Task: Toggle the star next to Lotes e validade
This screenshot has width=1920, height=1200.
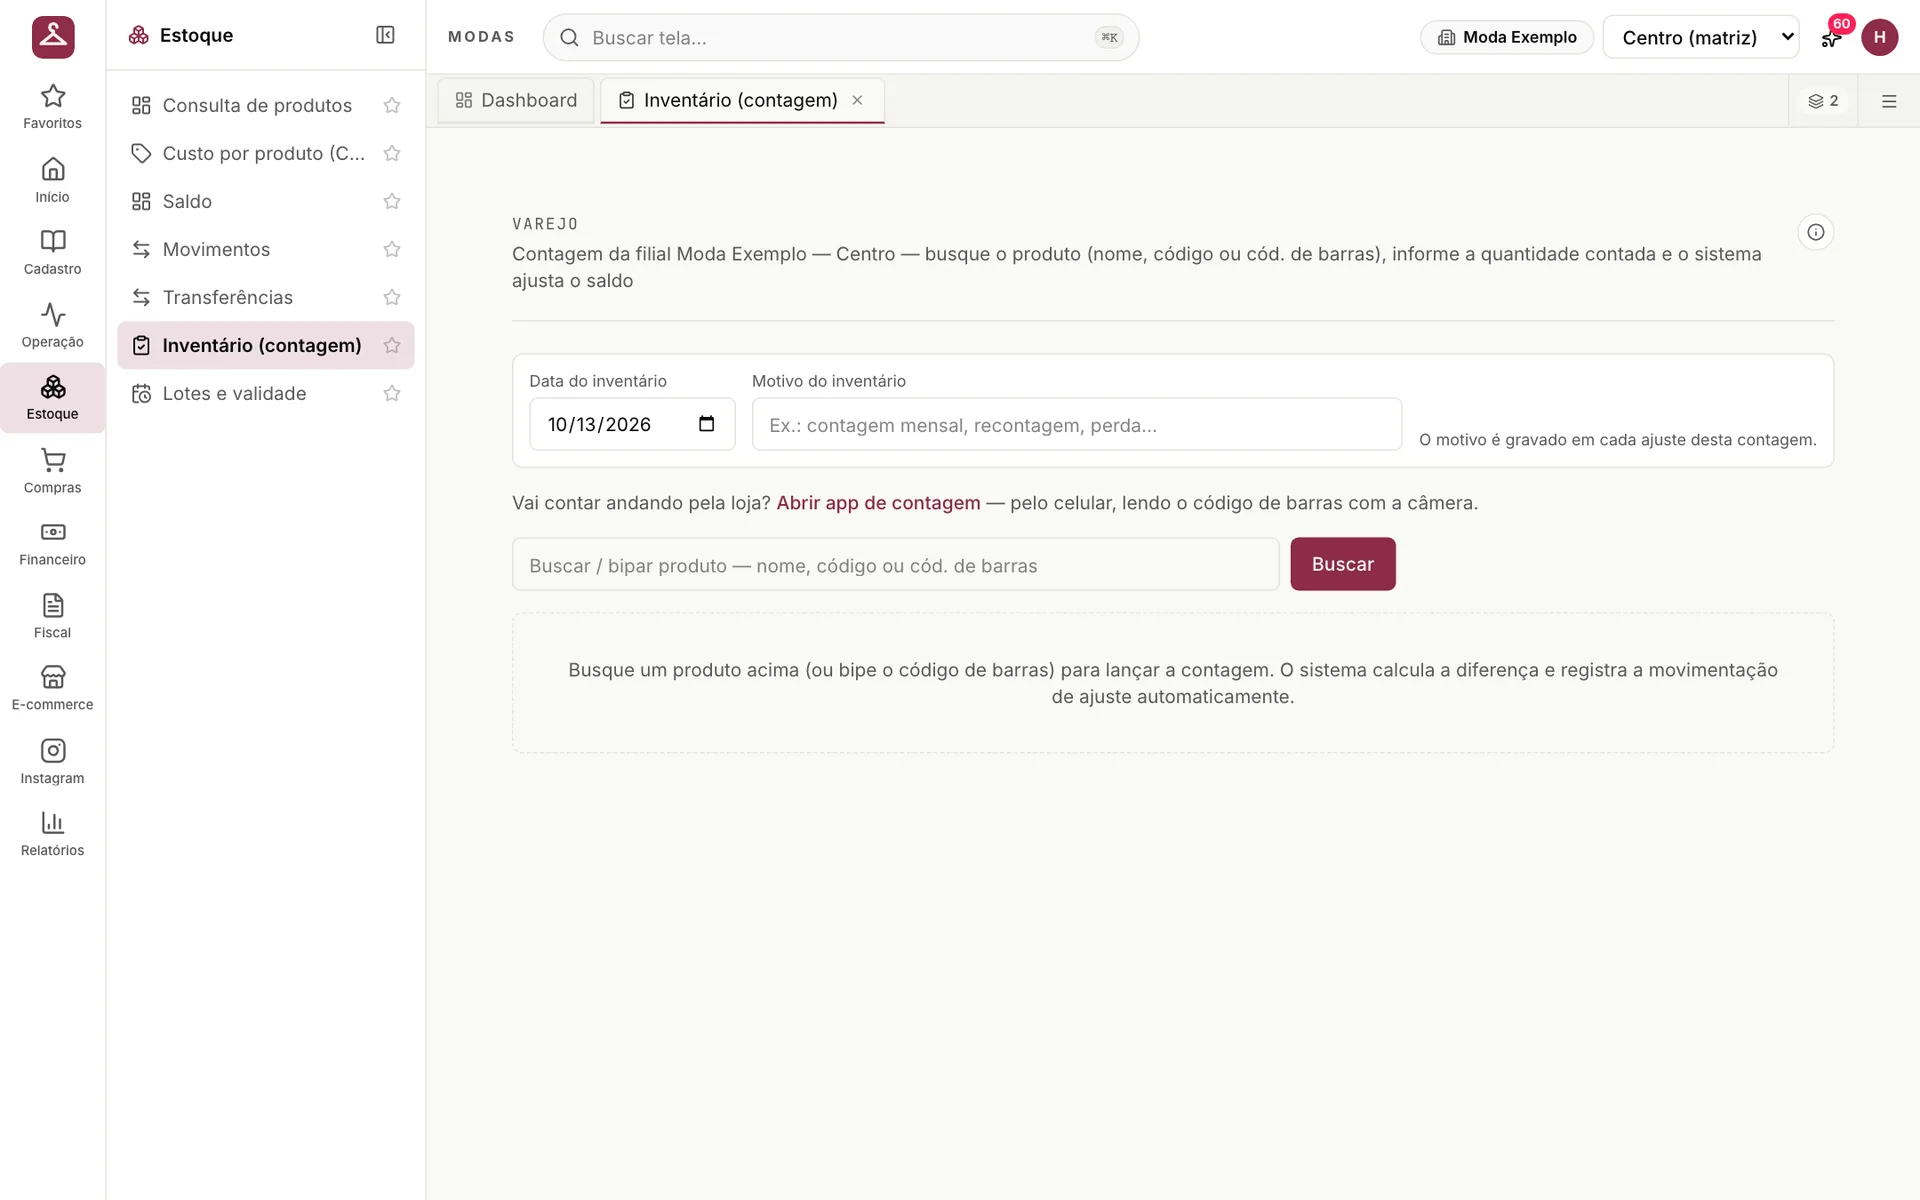Action: [392, 393]
